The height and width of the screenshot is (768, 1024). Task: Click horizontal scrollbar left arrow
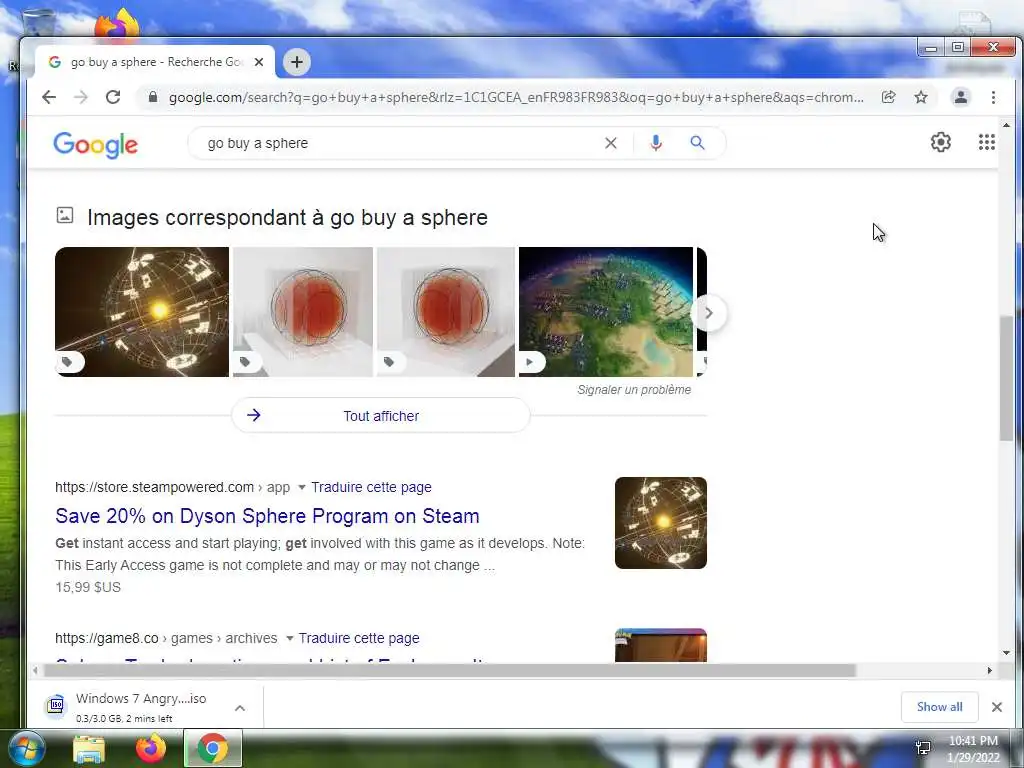pyautogui.click(x=35, y=670)
